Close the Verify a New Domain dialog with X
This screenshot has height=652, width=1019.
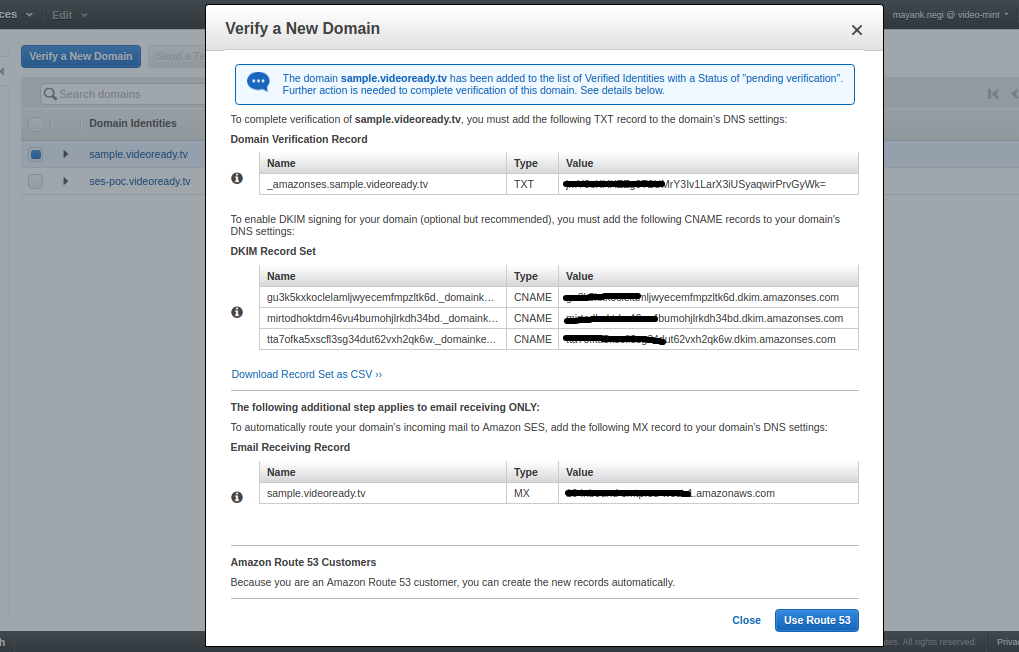point(857,30)
